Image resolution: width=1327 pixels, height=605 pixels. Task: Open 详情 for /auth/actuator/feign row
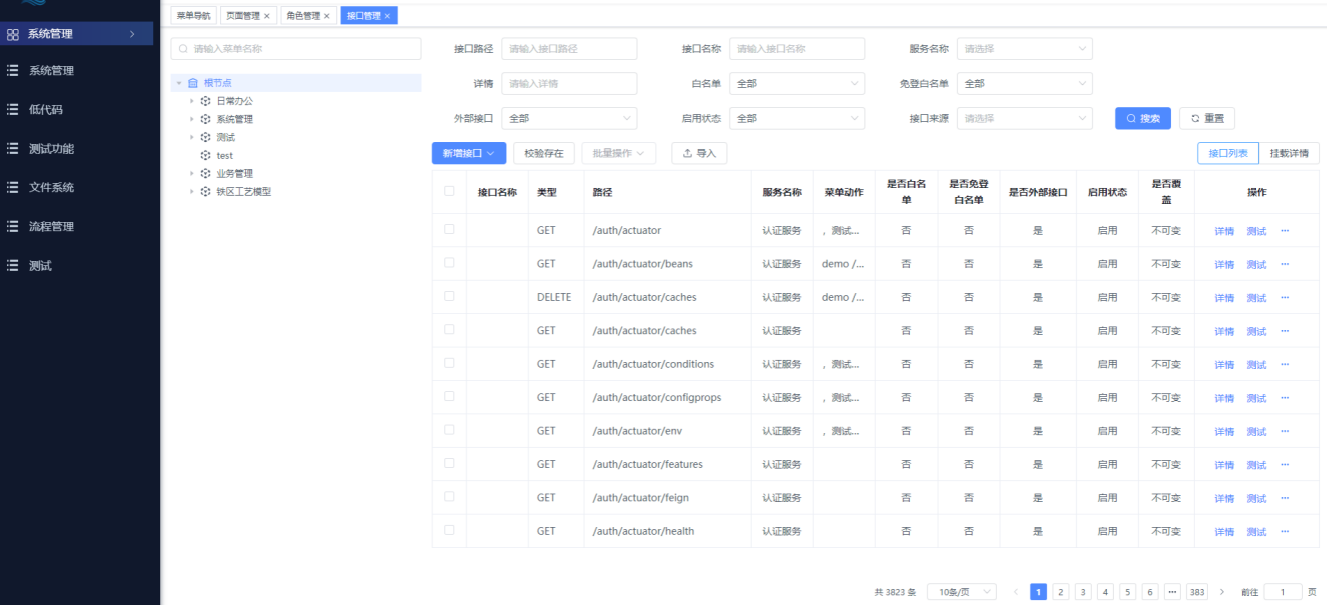coord(1224,498)
